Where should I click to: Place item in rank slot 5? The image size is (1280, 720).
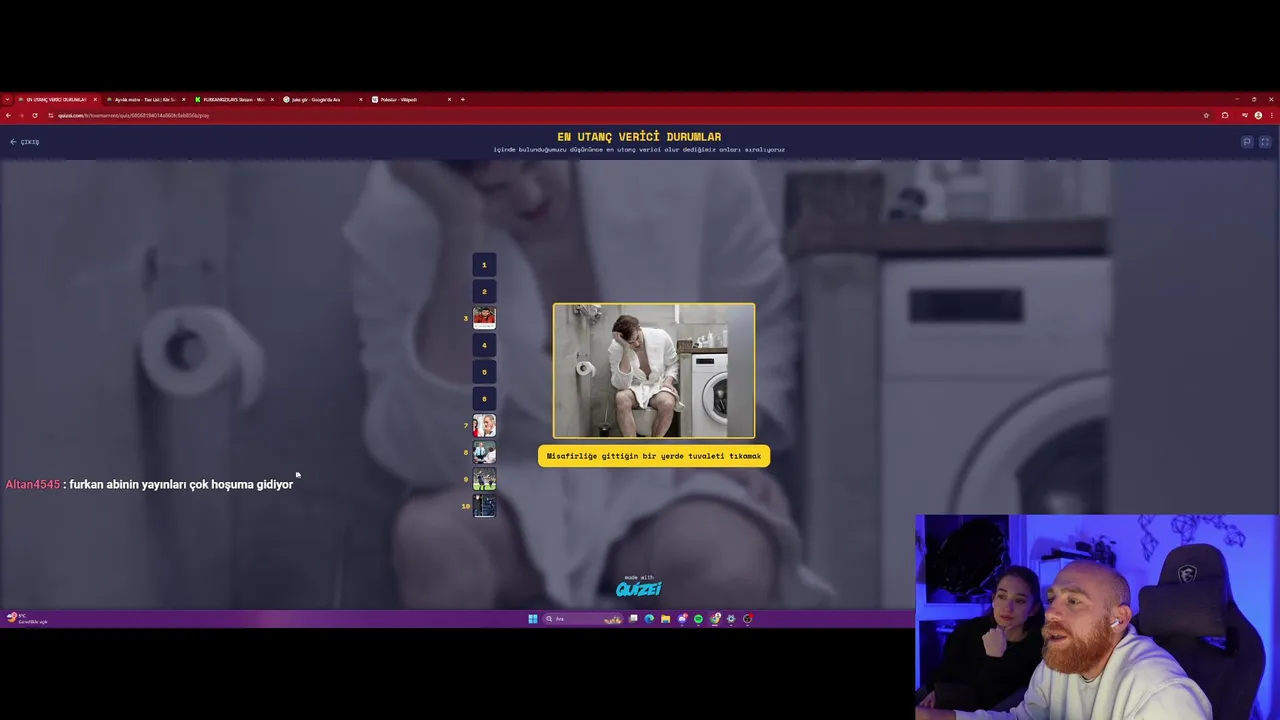click(484, 372)
